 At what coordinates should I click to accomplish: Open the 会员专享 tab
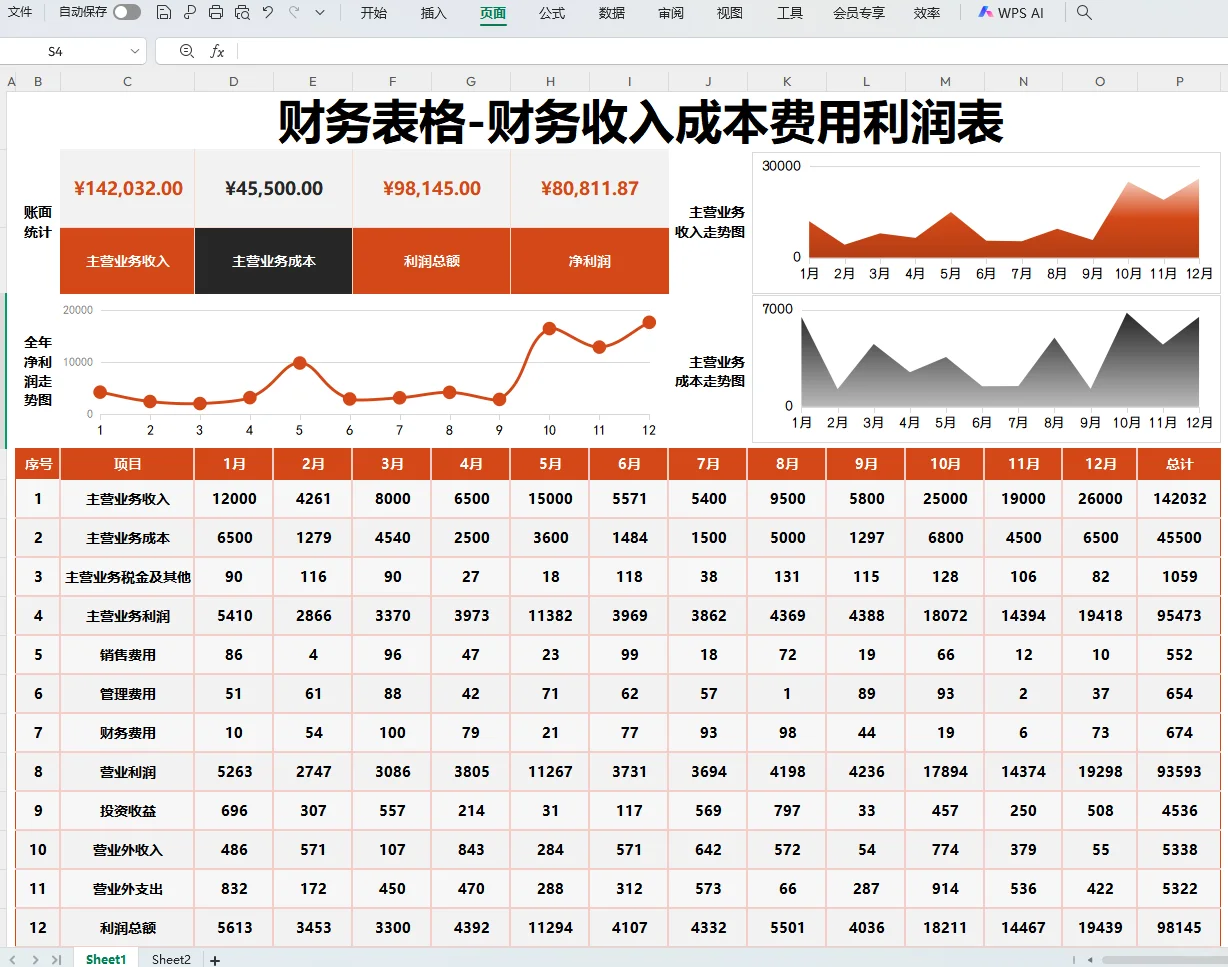click(x=859, y=13)
